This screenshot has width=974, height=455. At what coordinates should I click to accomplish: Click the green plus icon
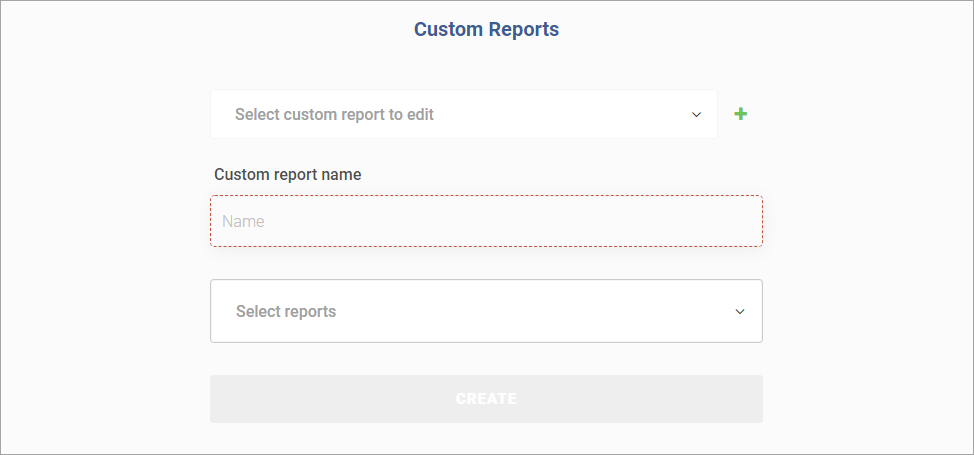click(740, 114)
